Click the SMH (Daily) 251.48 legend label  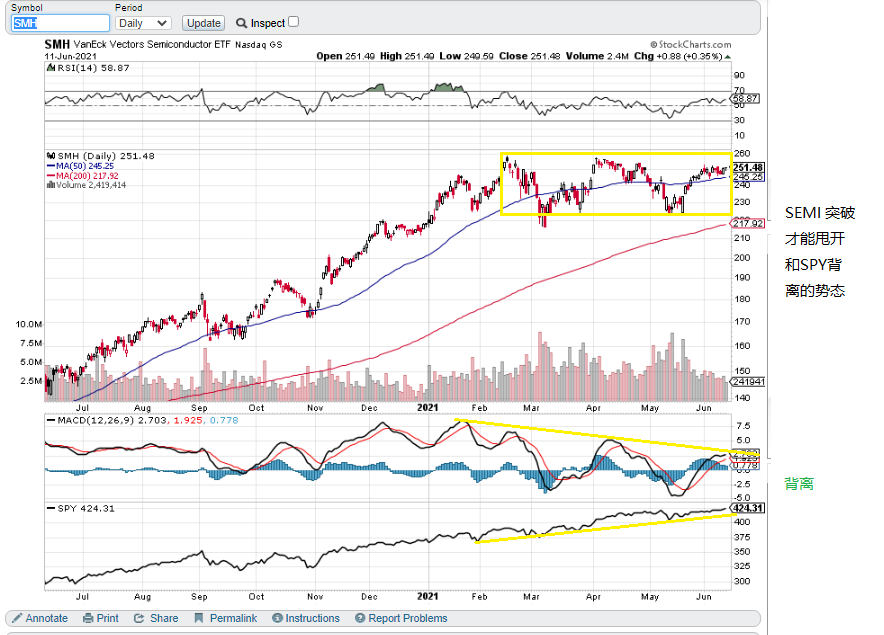click(106, 156)
